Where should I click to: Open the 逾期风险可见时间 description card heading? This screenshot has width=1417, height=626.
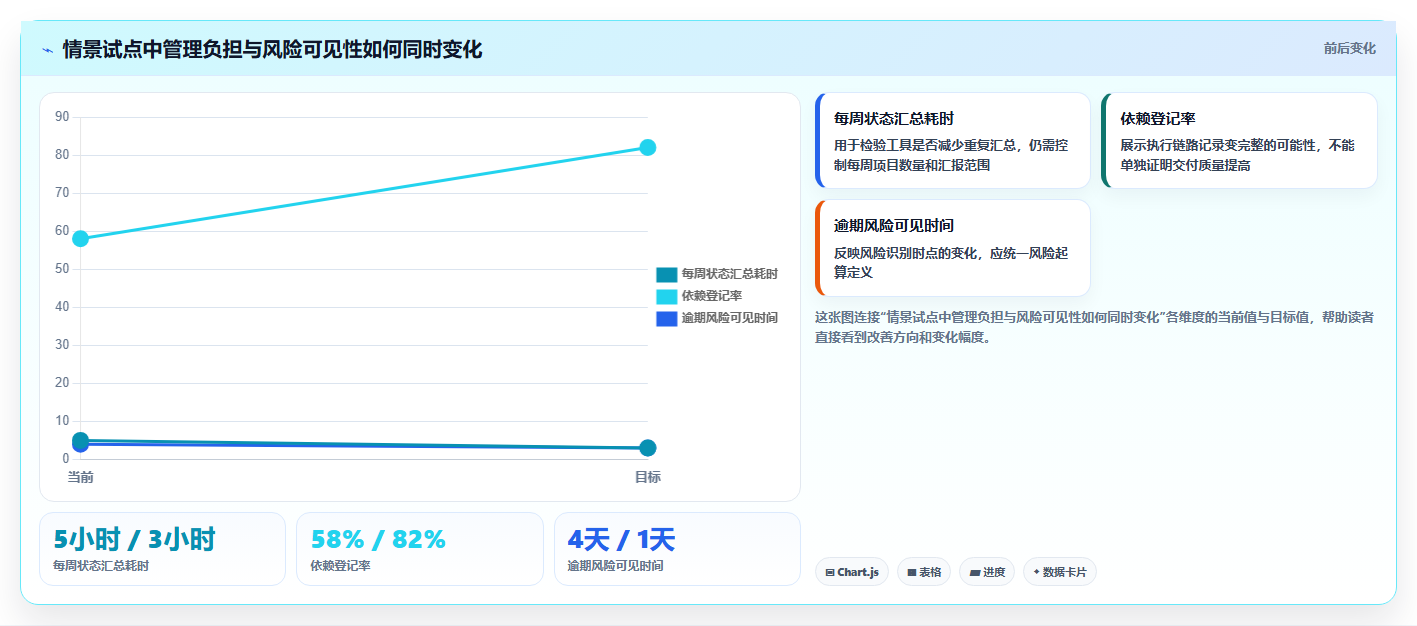pyautogui.click(x=894, y=226)
